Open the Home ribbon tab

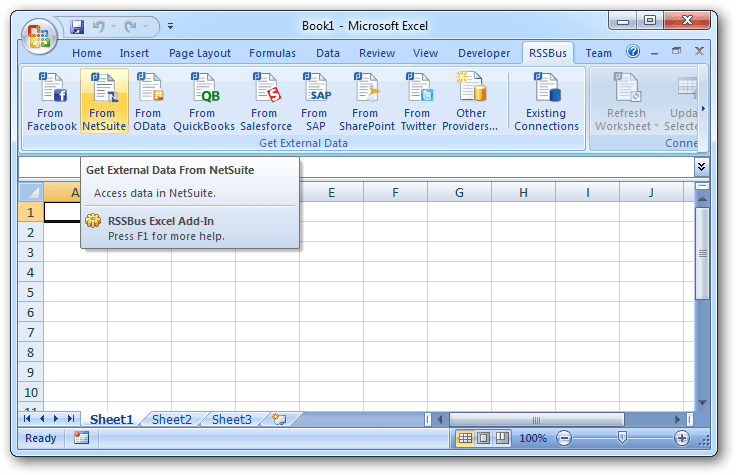click(87, 54)
